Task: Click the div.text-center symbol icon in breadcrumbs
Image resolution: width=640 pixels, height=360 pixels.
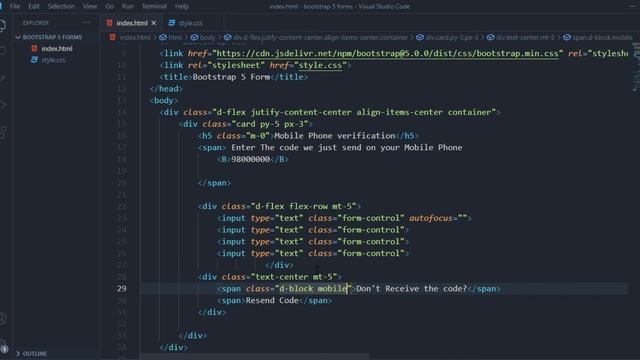Action: (x=490, y=37)
